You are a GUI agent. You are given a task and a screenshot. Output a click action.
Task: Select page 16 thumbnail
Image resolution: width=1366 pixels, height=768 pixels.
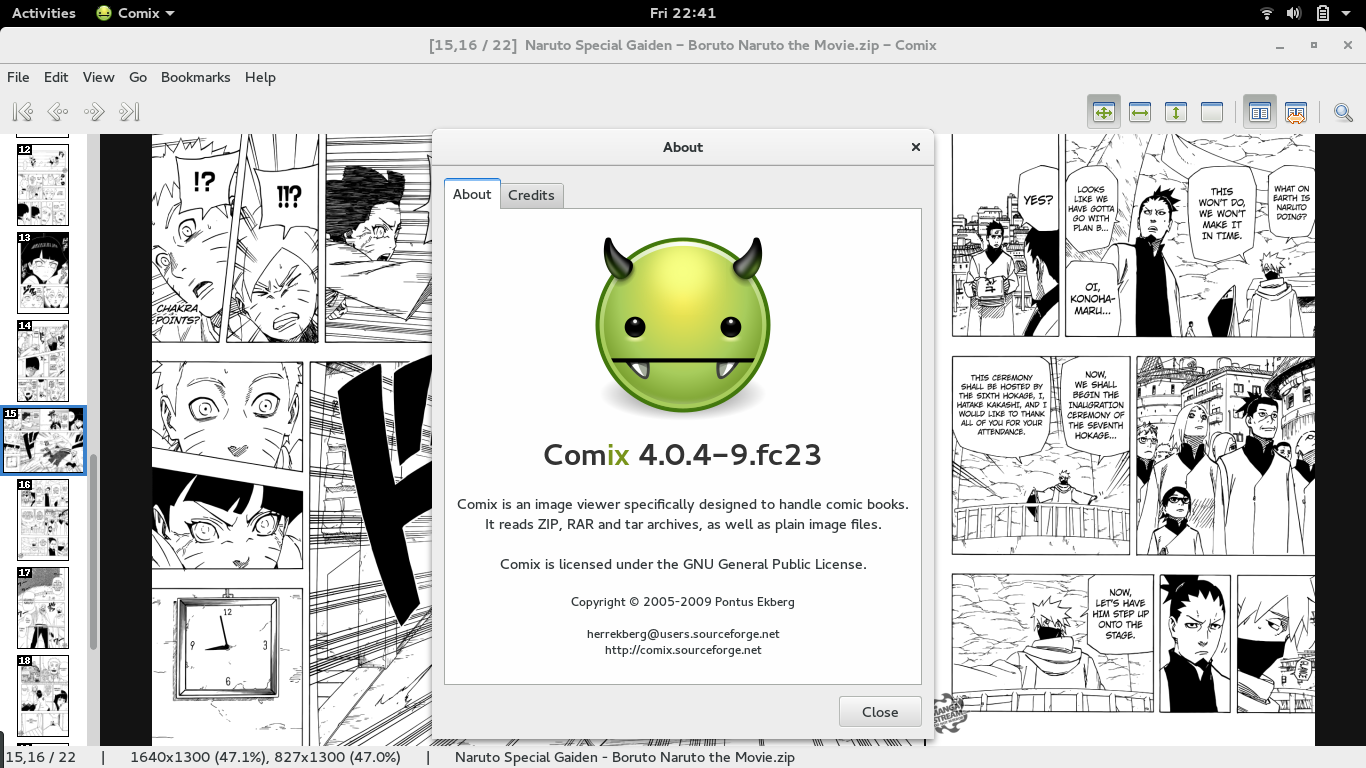coord(43,519)
